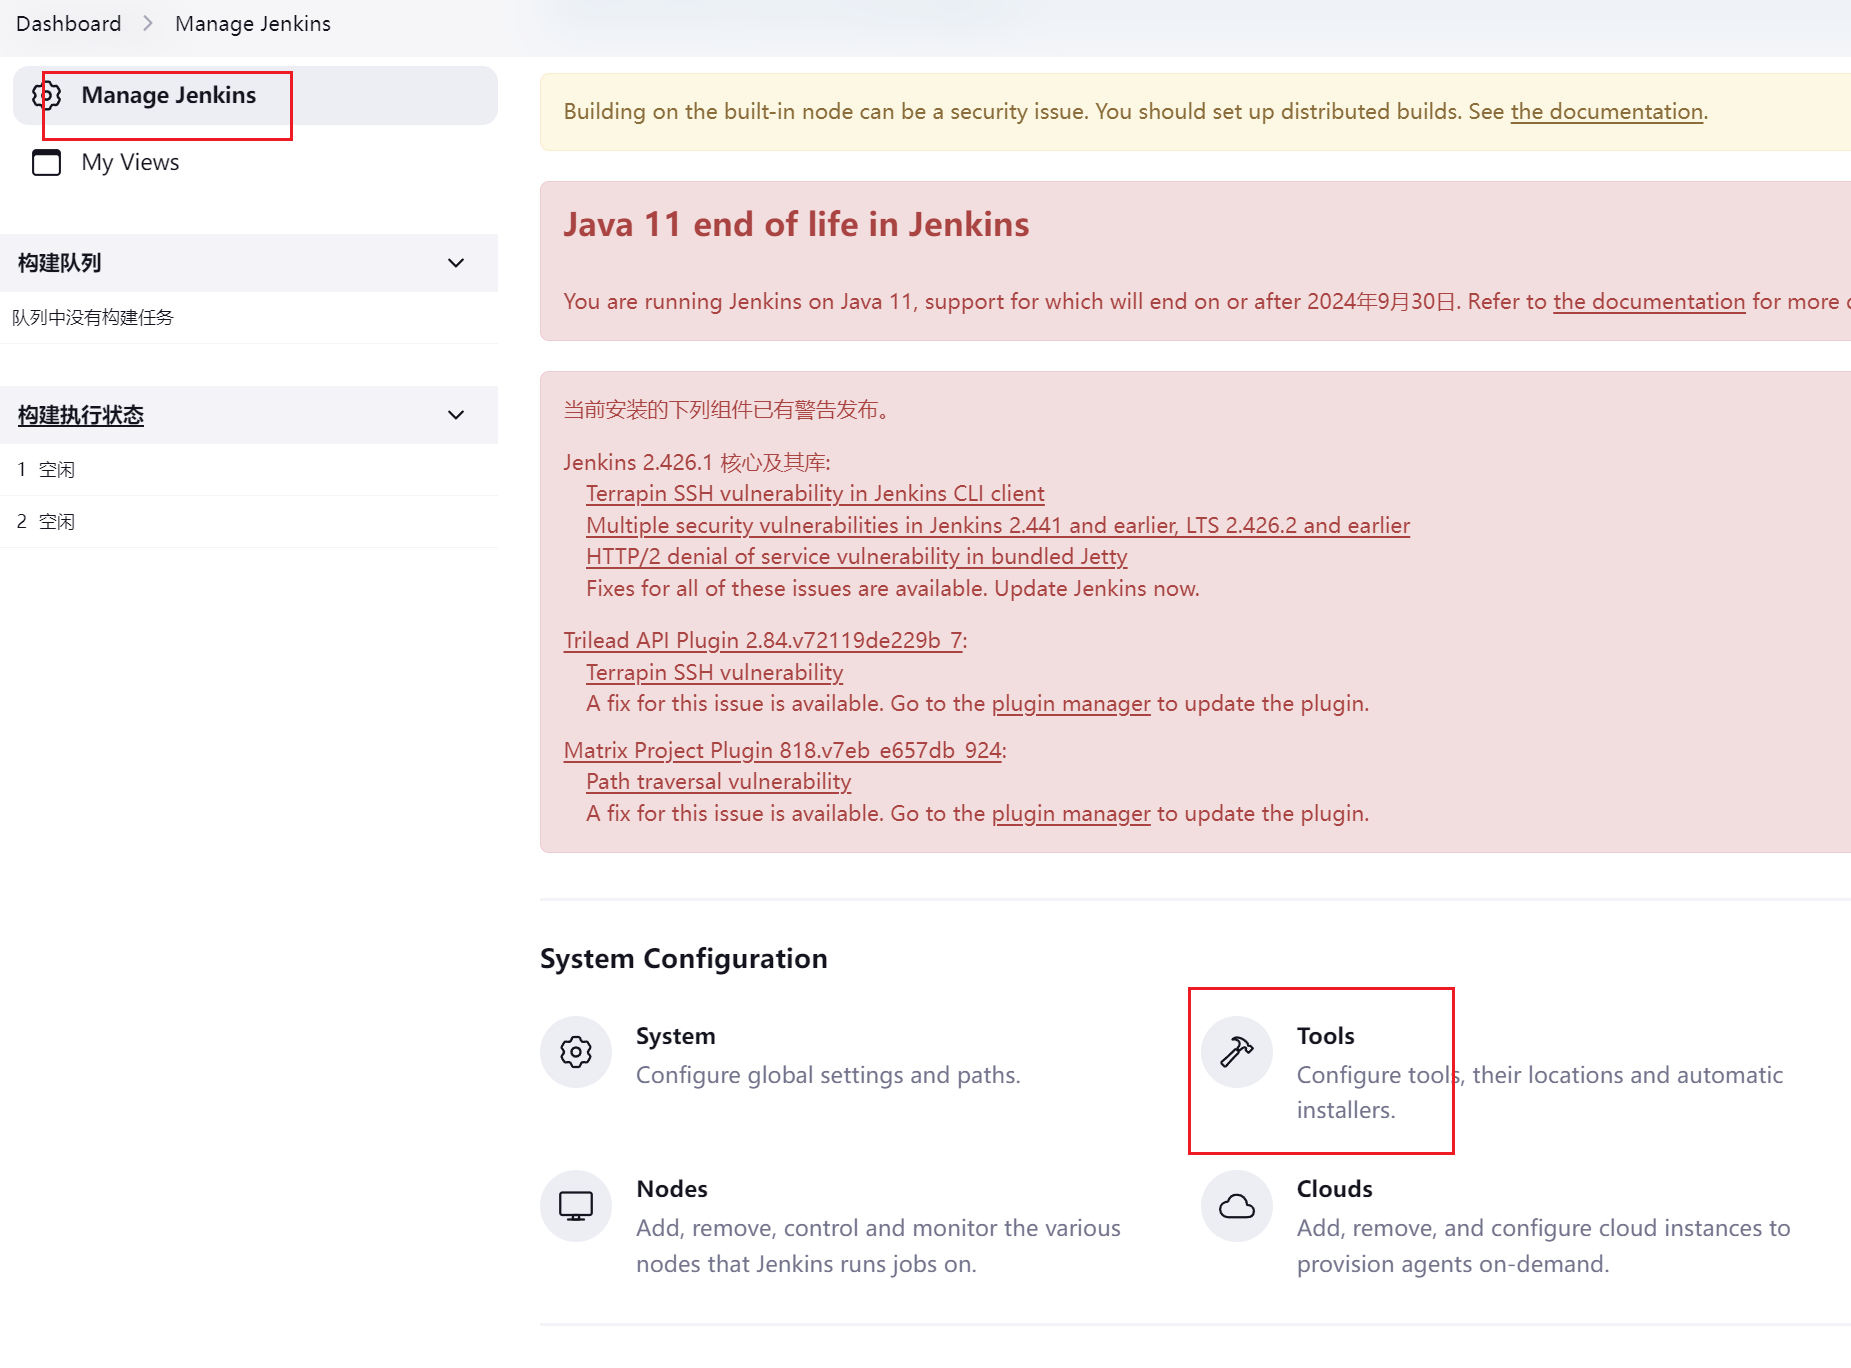Click the Clouds cloud icon
This screenshot has width=1851, height=1368.
(x=1237, y=1206)
